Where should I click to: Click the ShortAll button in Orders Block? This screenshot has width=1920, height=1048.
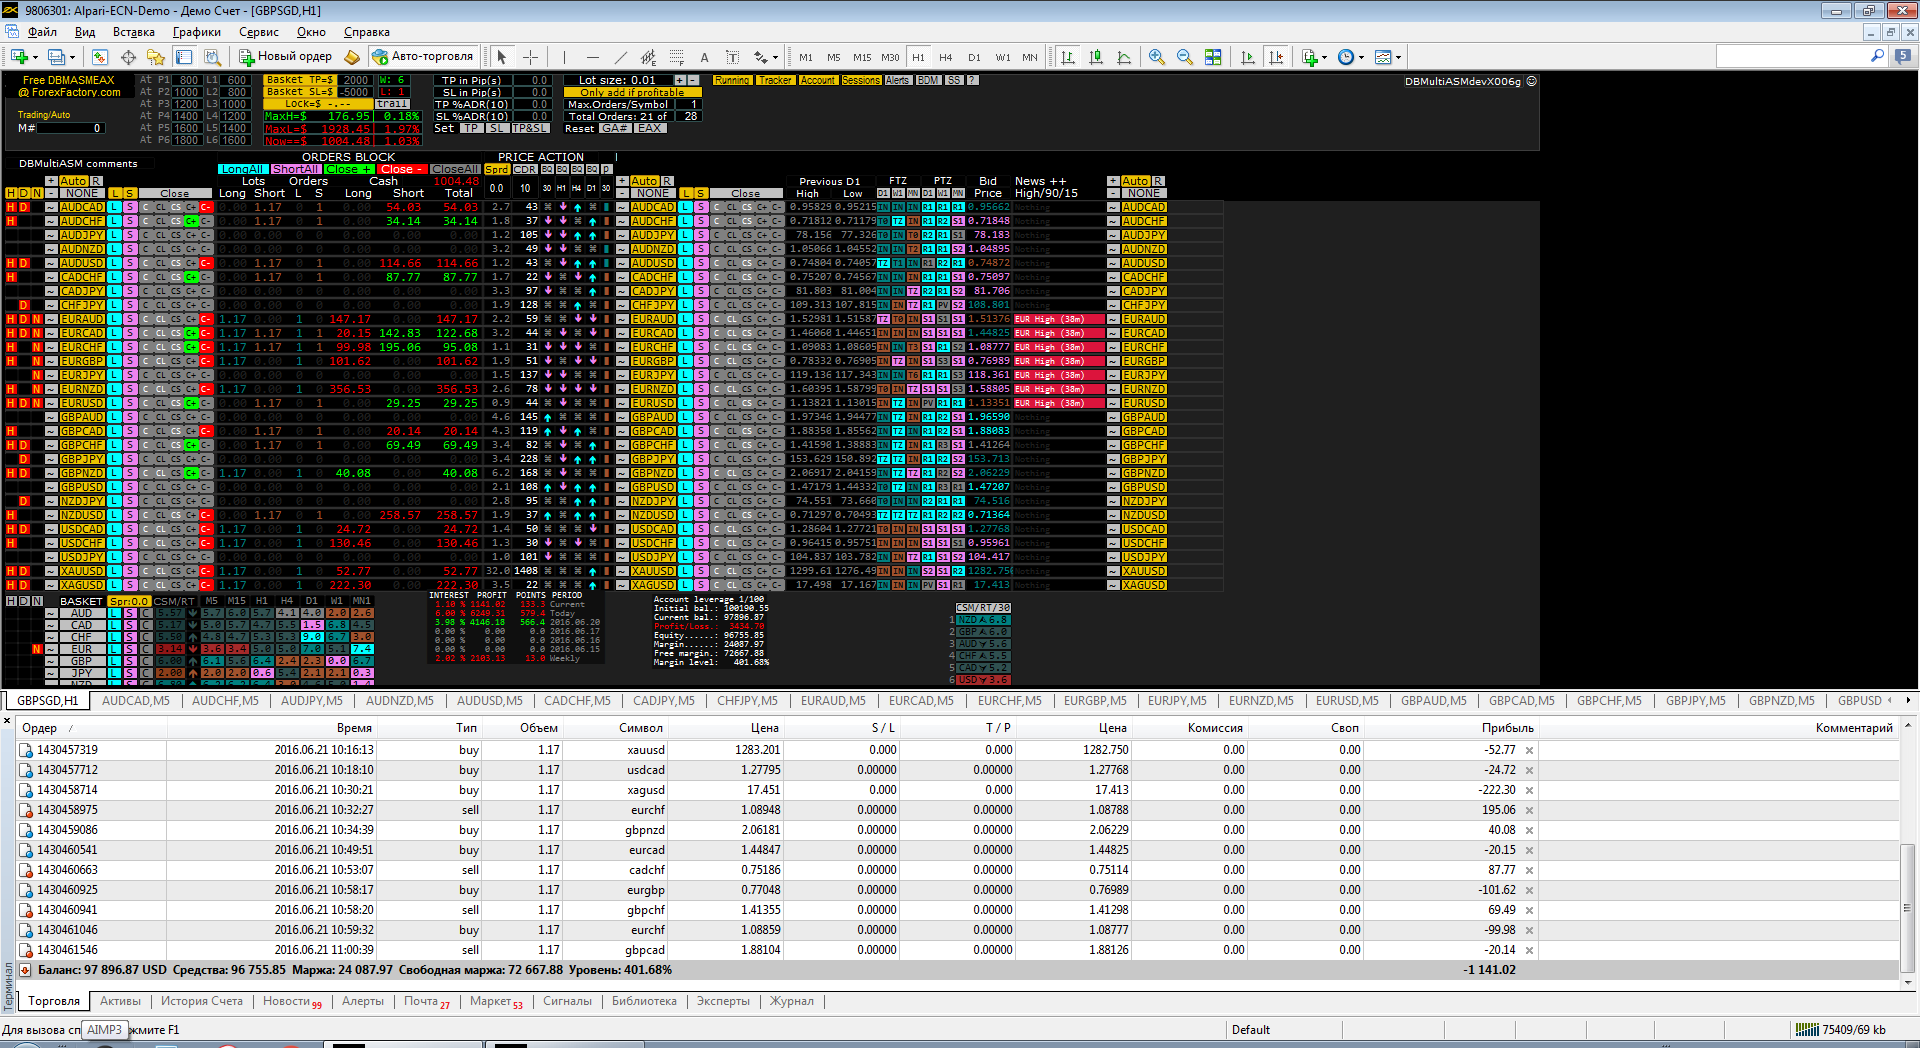click(x=295, y=169)
